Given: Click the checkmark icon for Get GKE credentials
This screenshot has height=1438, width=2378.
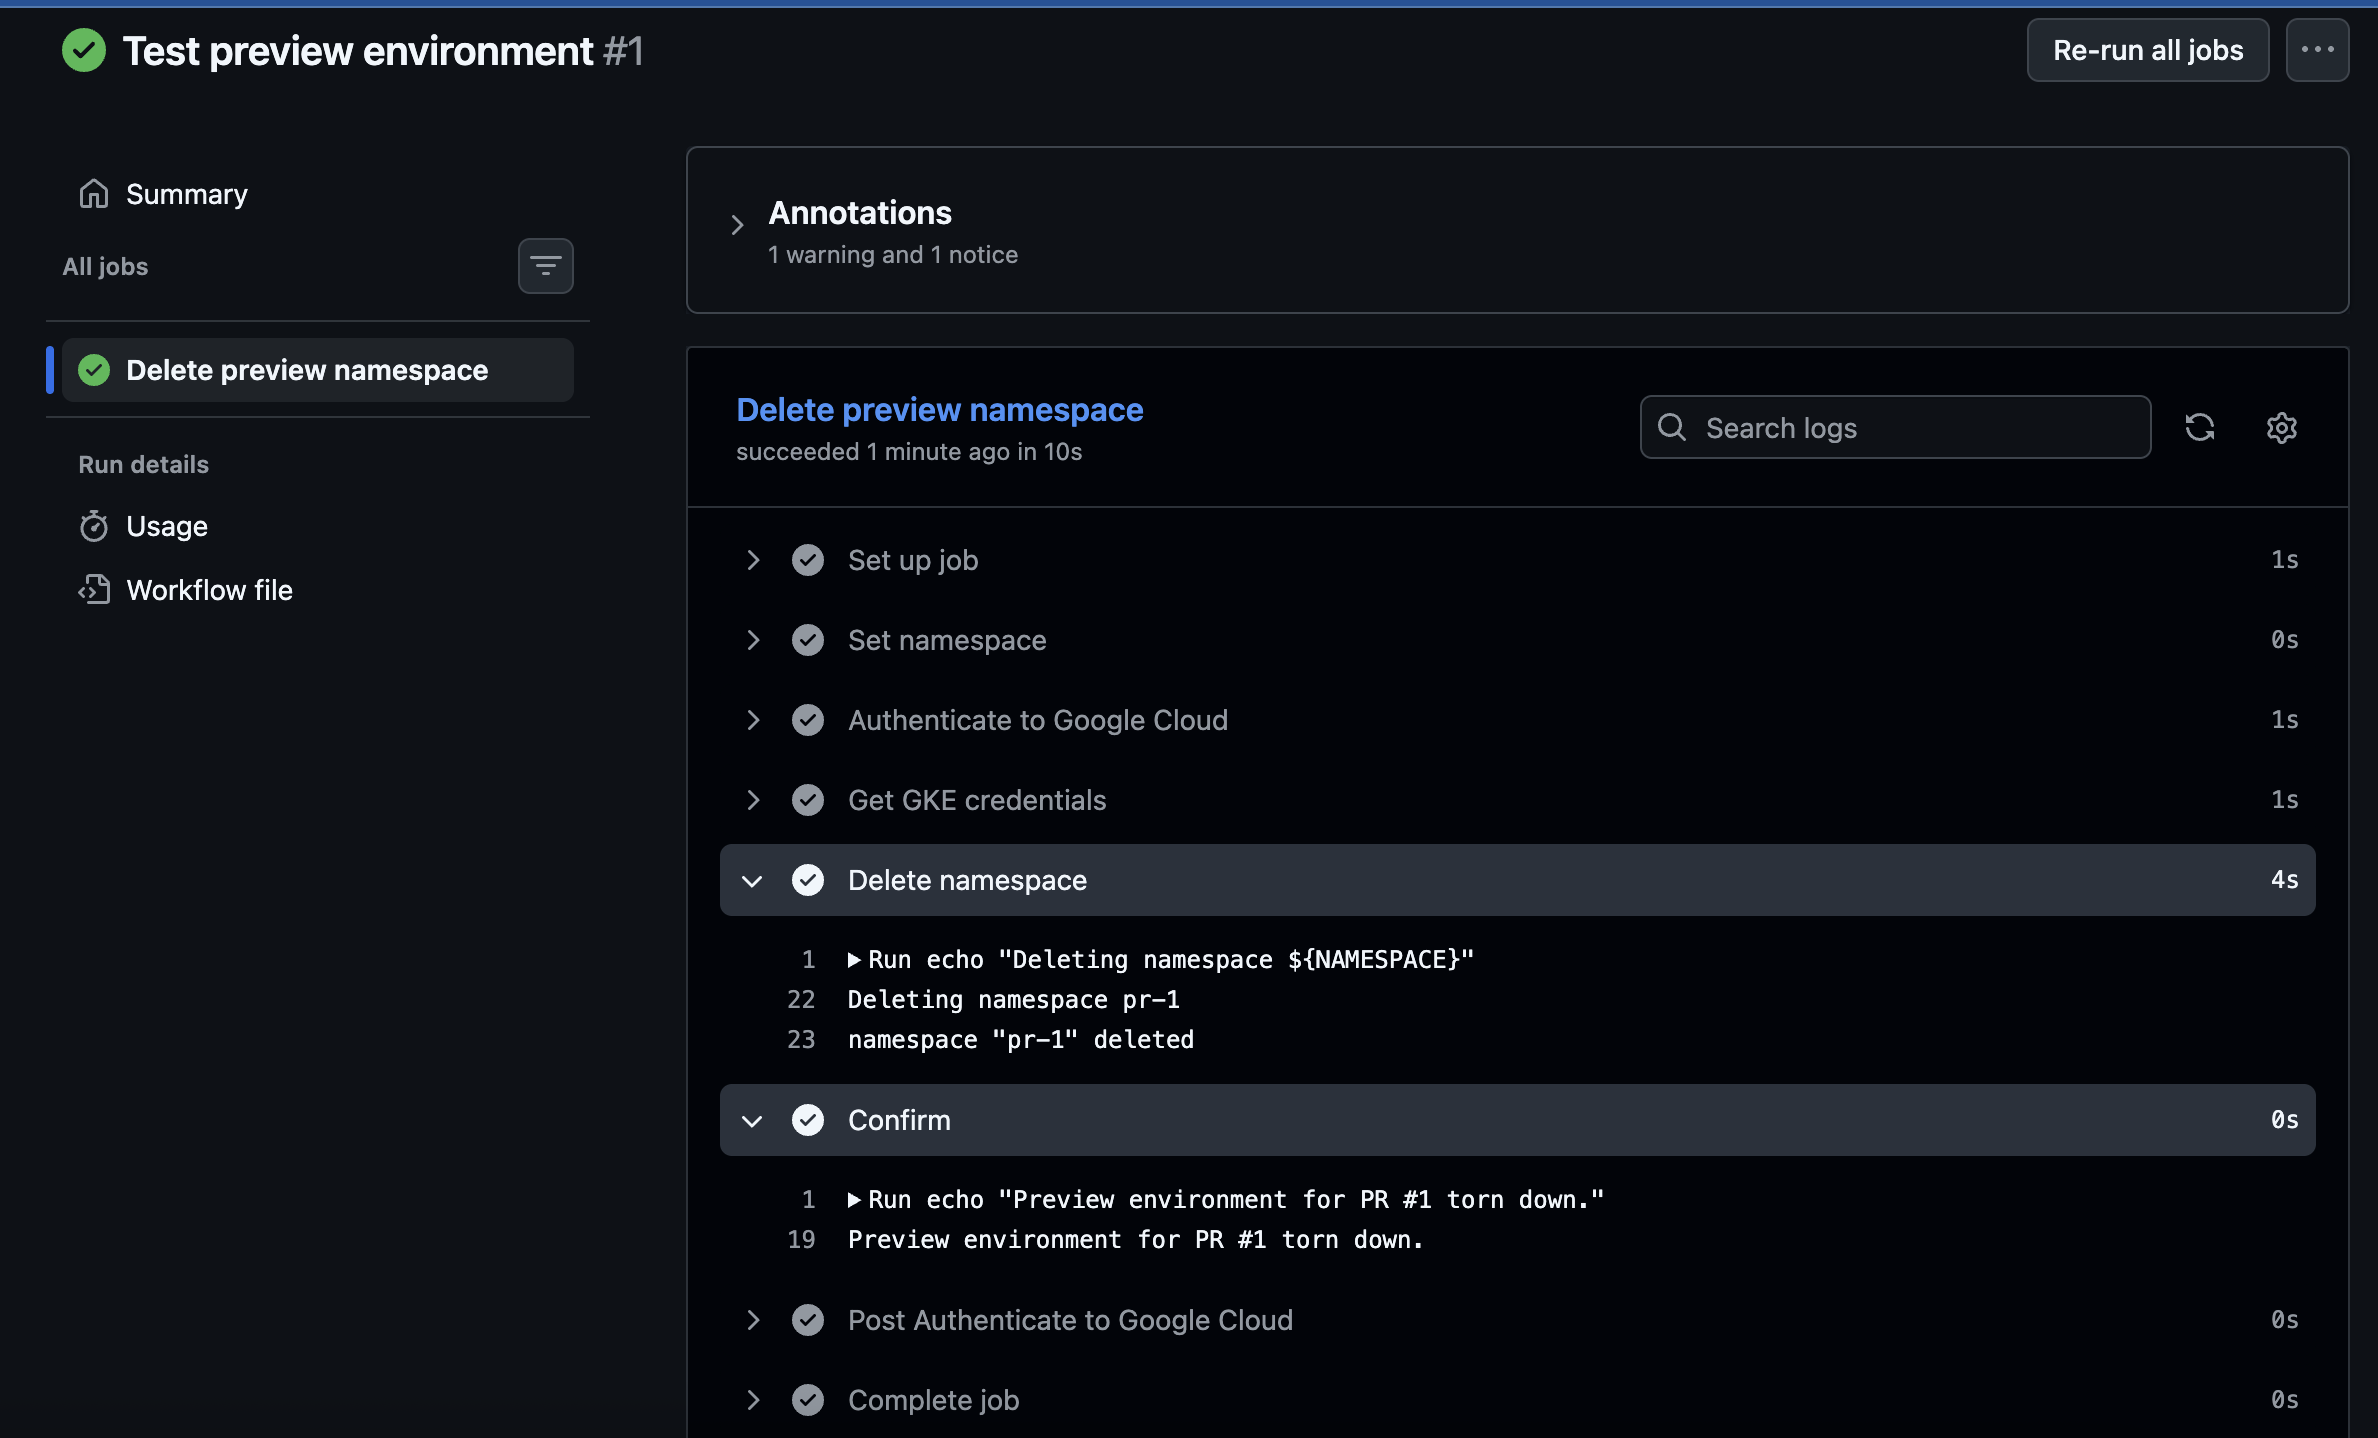Looking at the screenshot, I should click(x=808, y=800).
